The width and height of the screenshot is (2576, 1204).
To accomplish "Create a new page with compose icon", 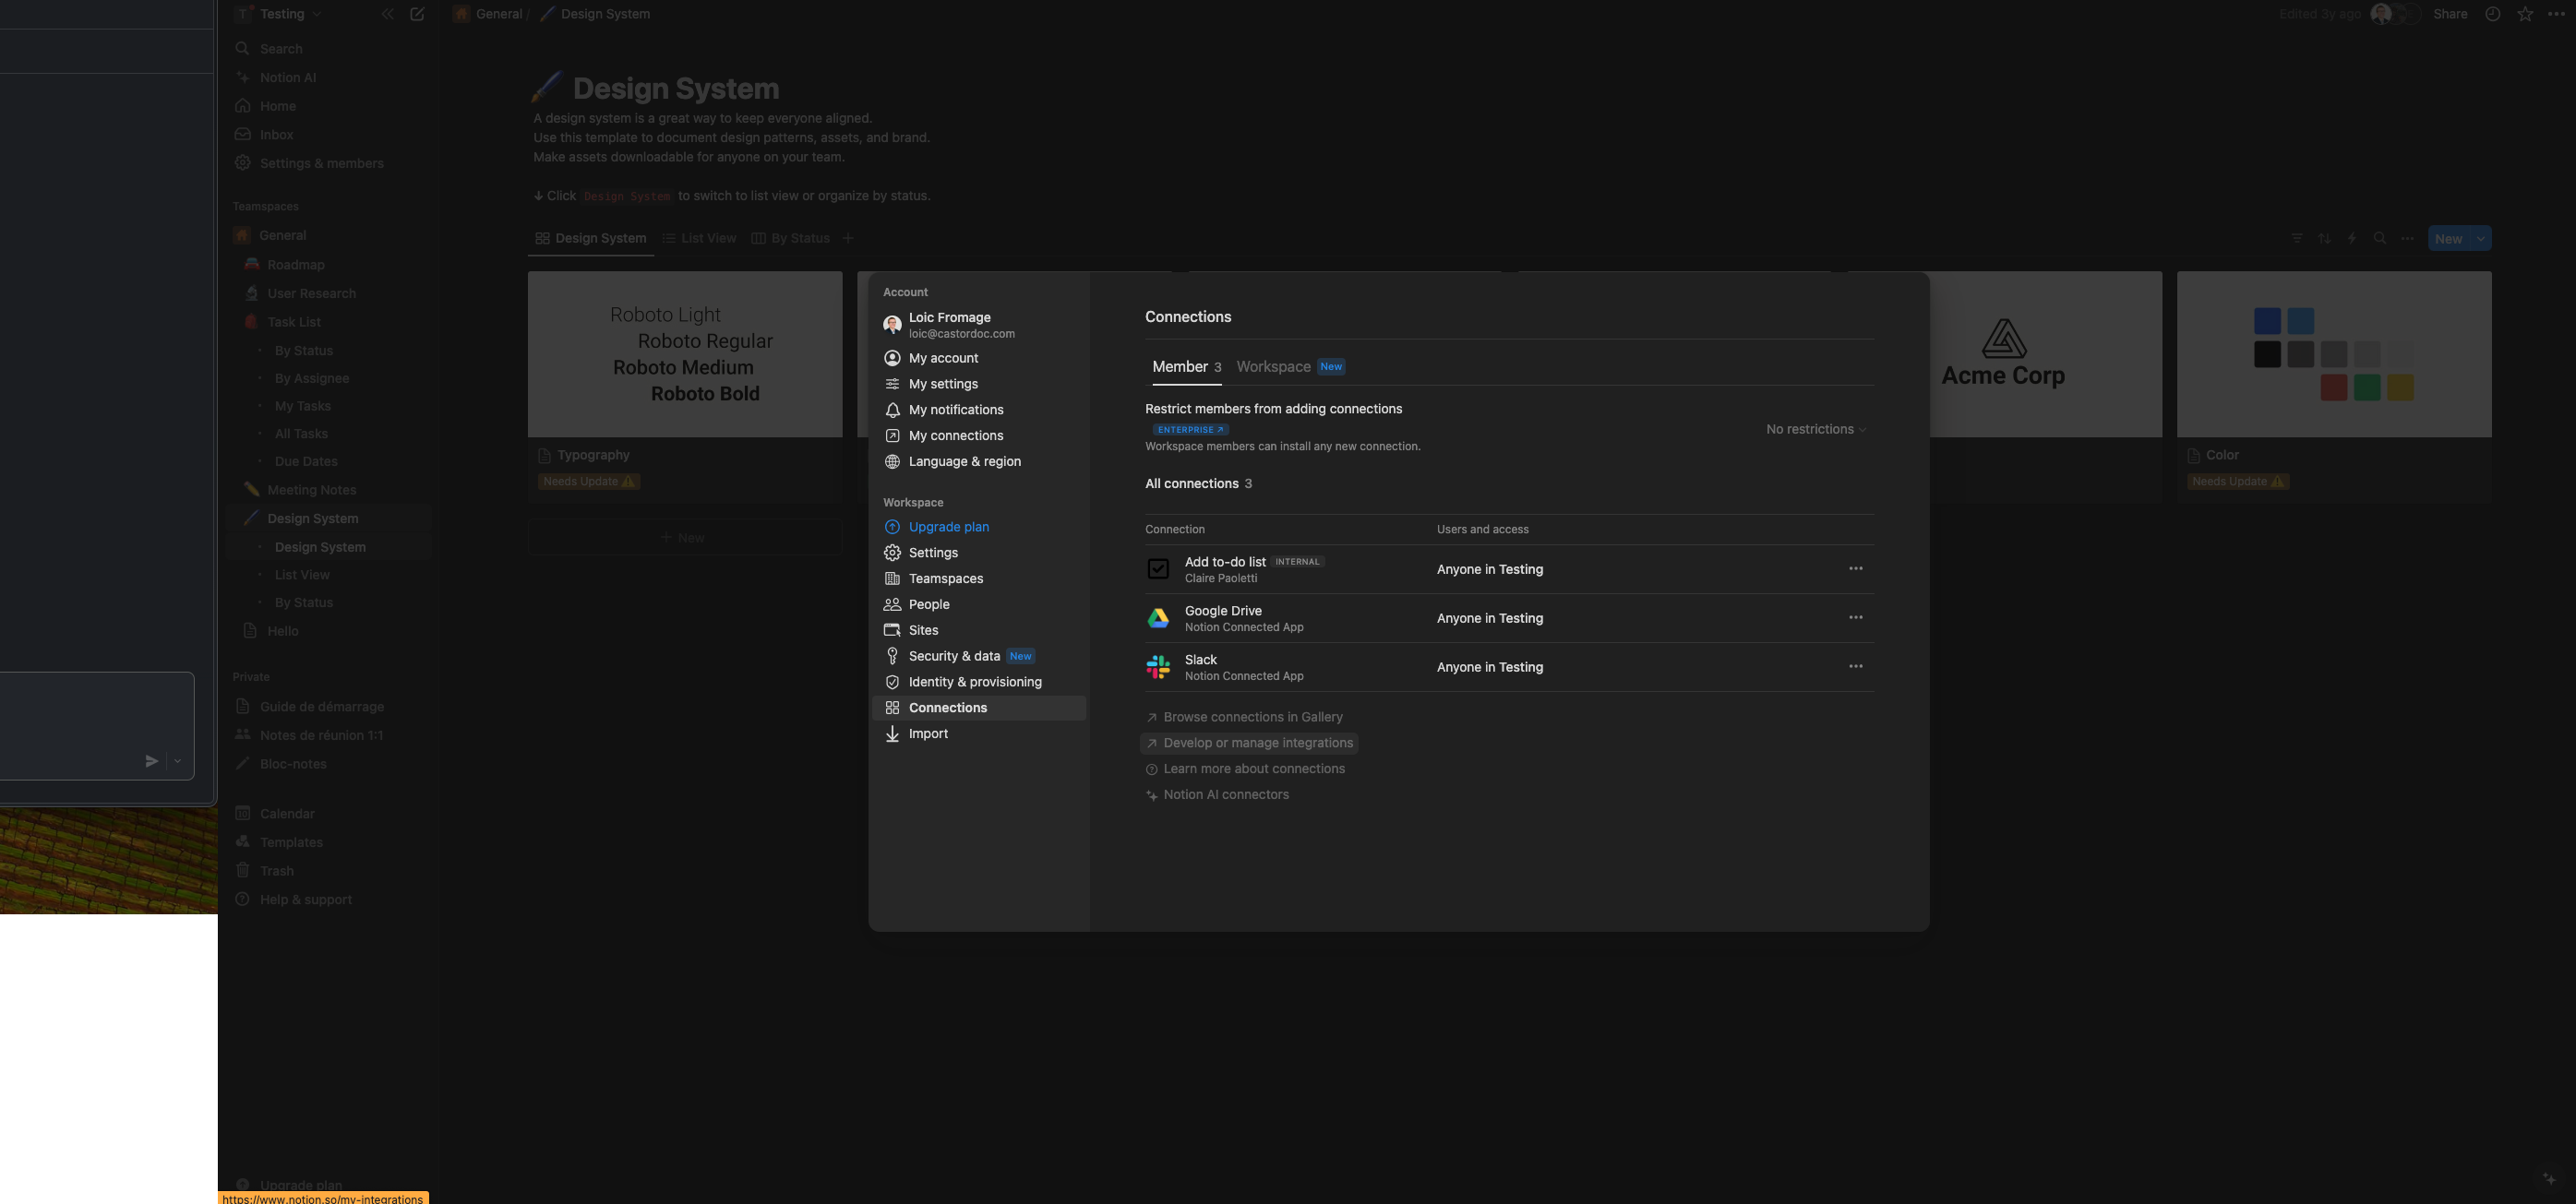I will pyautogui.click(x=417, y=14).
